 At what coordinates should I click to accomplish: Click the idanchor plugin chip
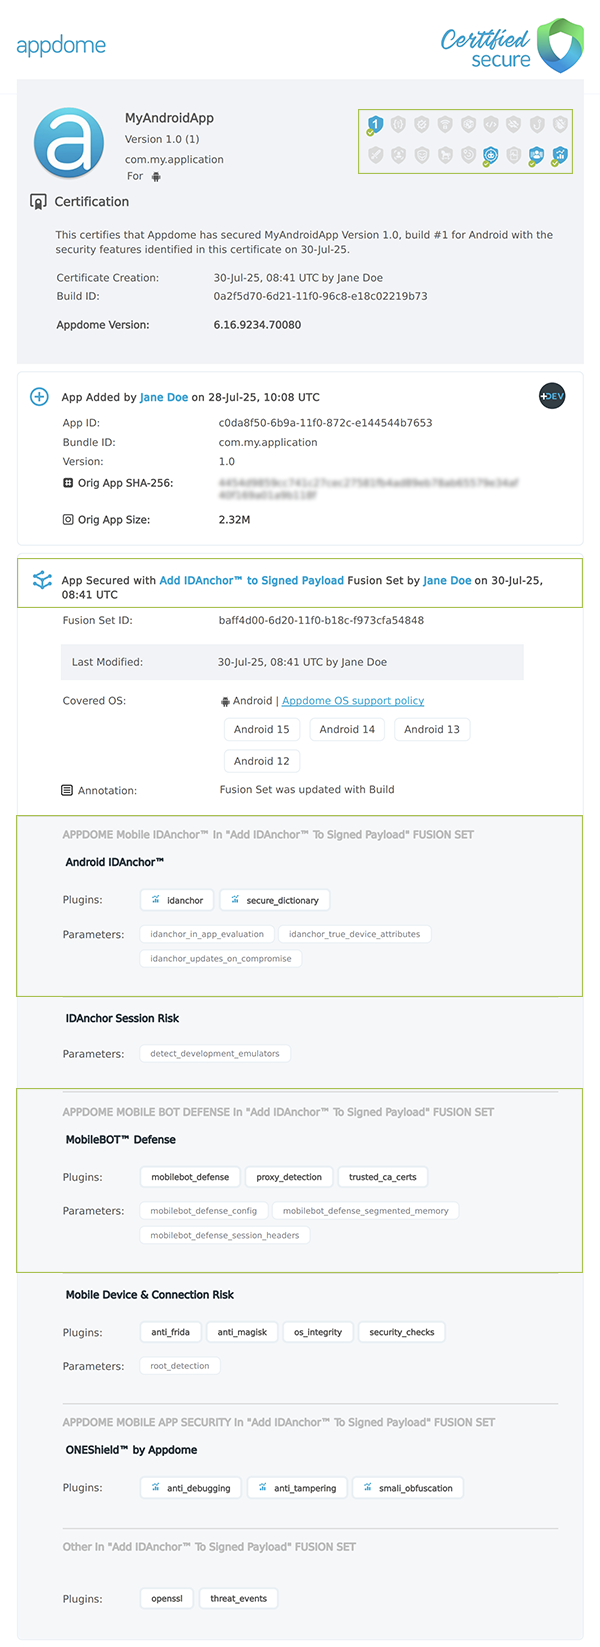pyautogui.click(x=177, y=899)
